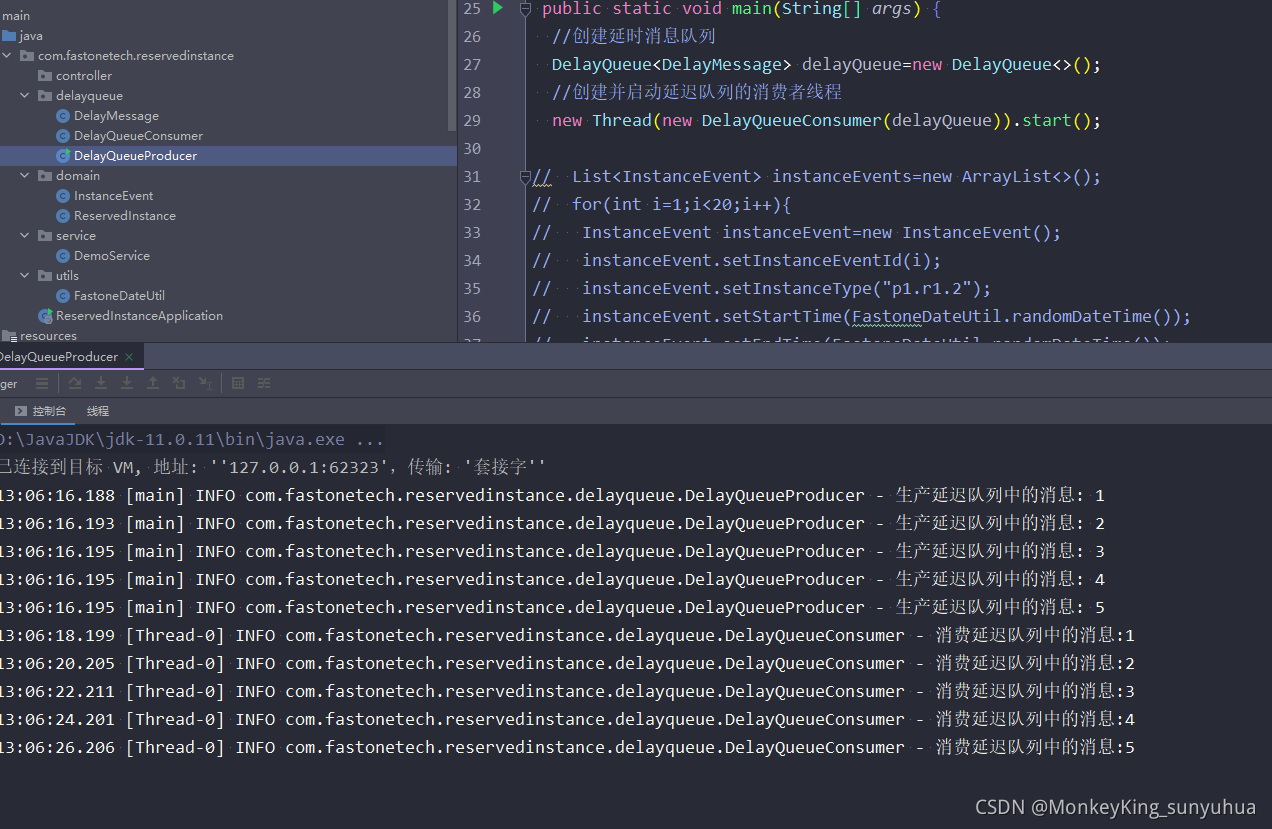Viewport: 1272px width, 829px height.
Task: Click gutter at line number 27
Action: (472, 64)
